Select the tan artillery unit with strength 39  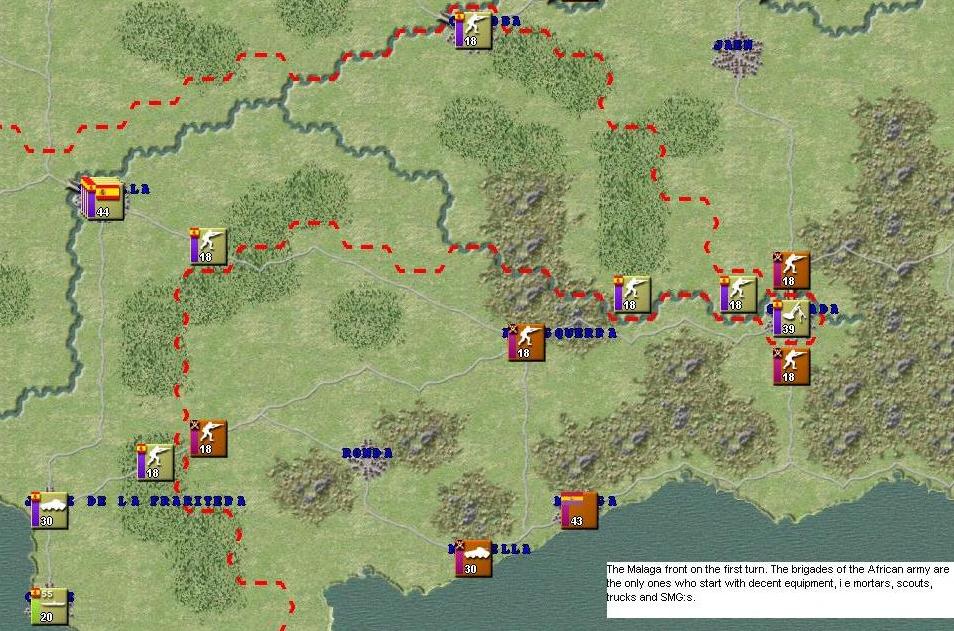pyautogui.click(x=790, y=318)
